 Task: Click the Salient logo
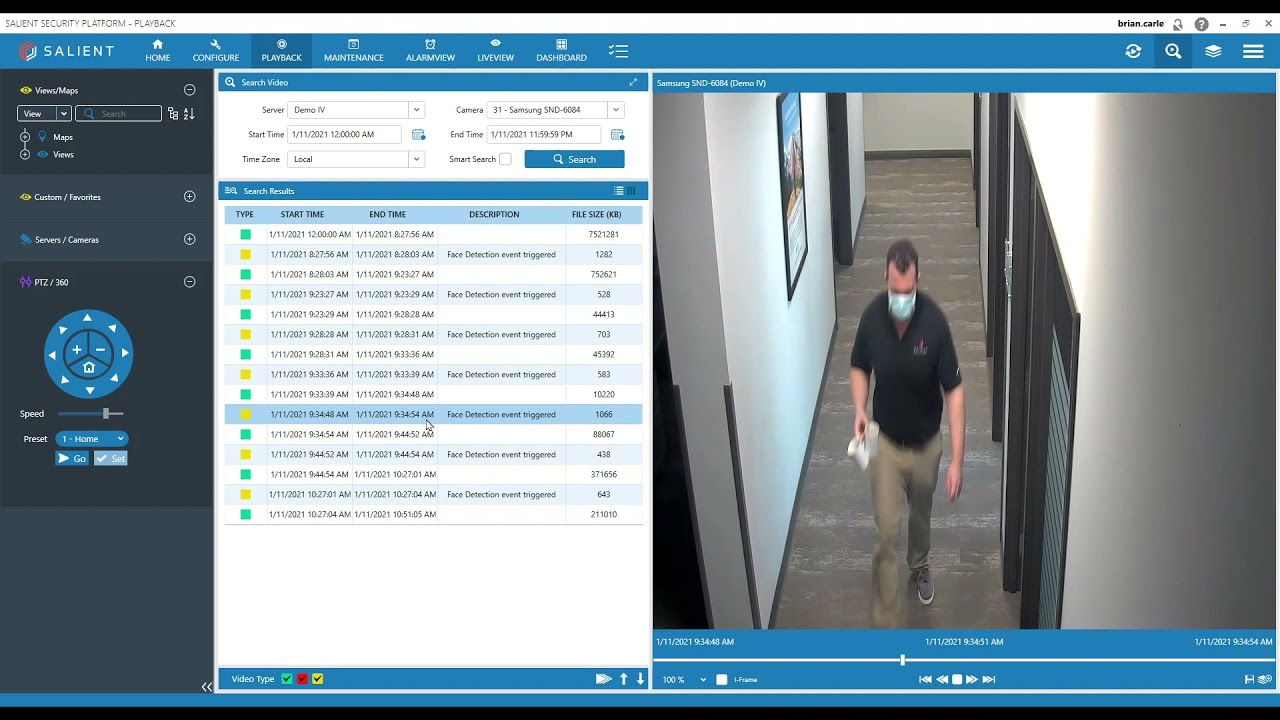[66, 51]
